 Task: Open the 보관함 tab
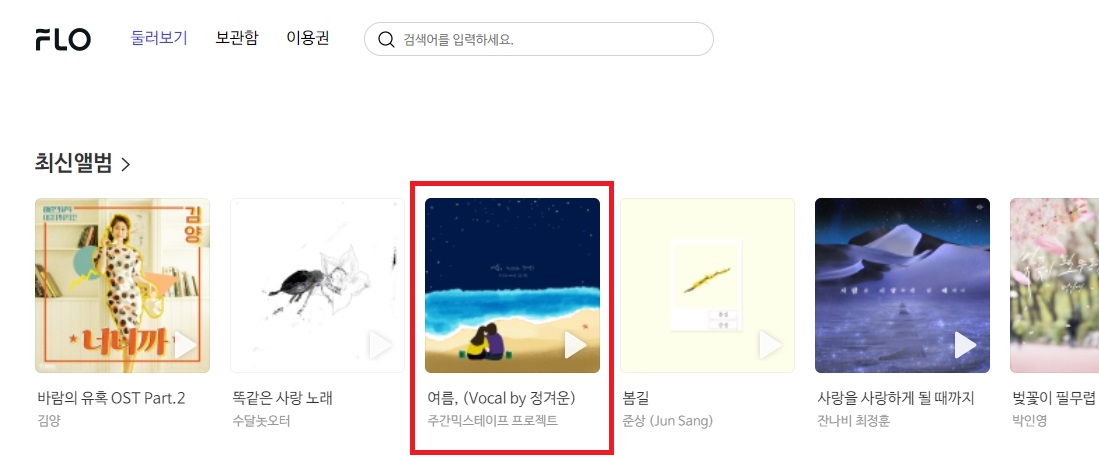pyautogui.click(x=237, y=38)
